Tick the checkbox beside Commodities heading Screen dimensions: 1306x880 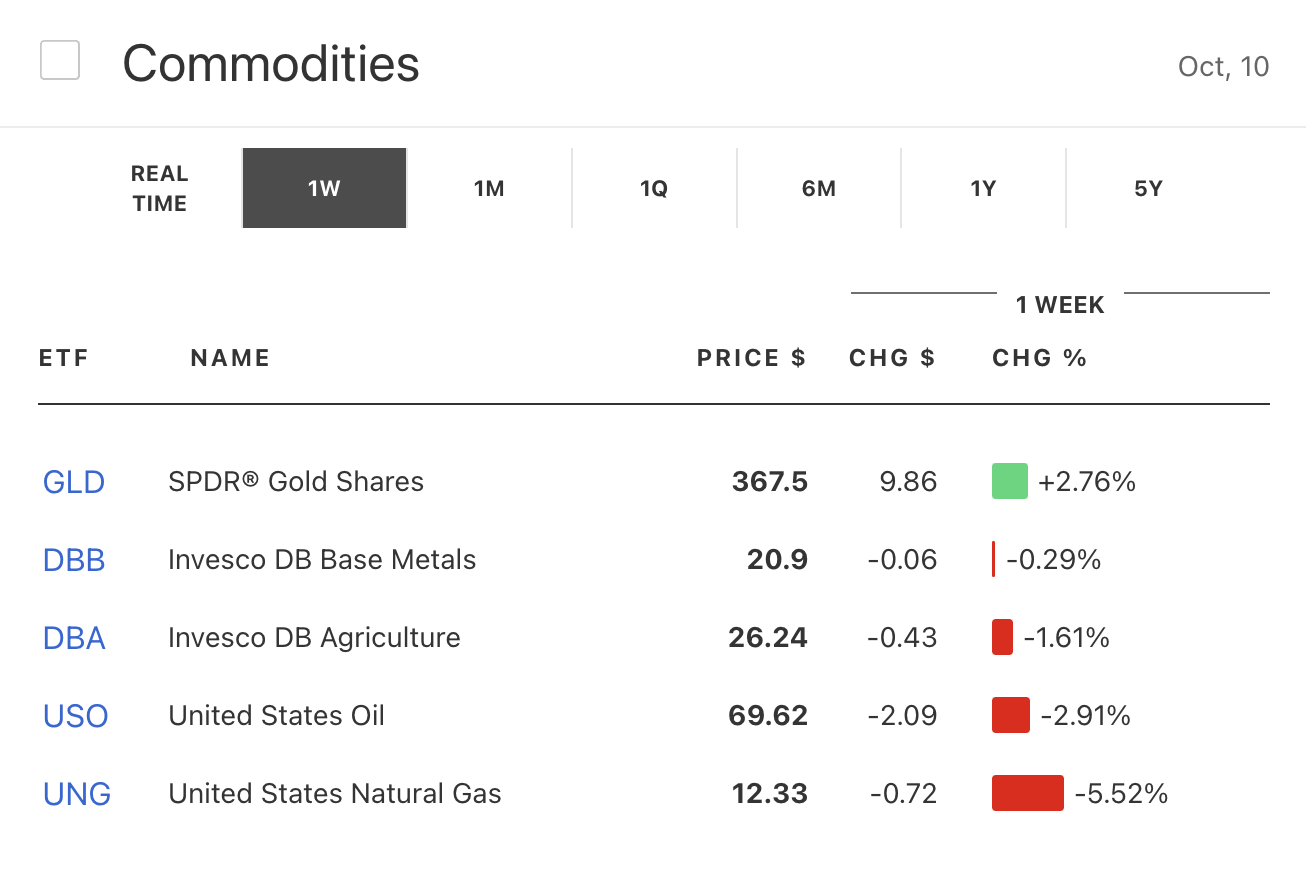coord(60,61)
